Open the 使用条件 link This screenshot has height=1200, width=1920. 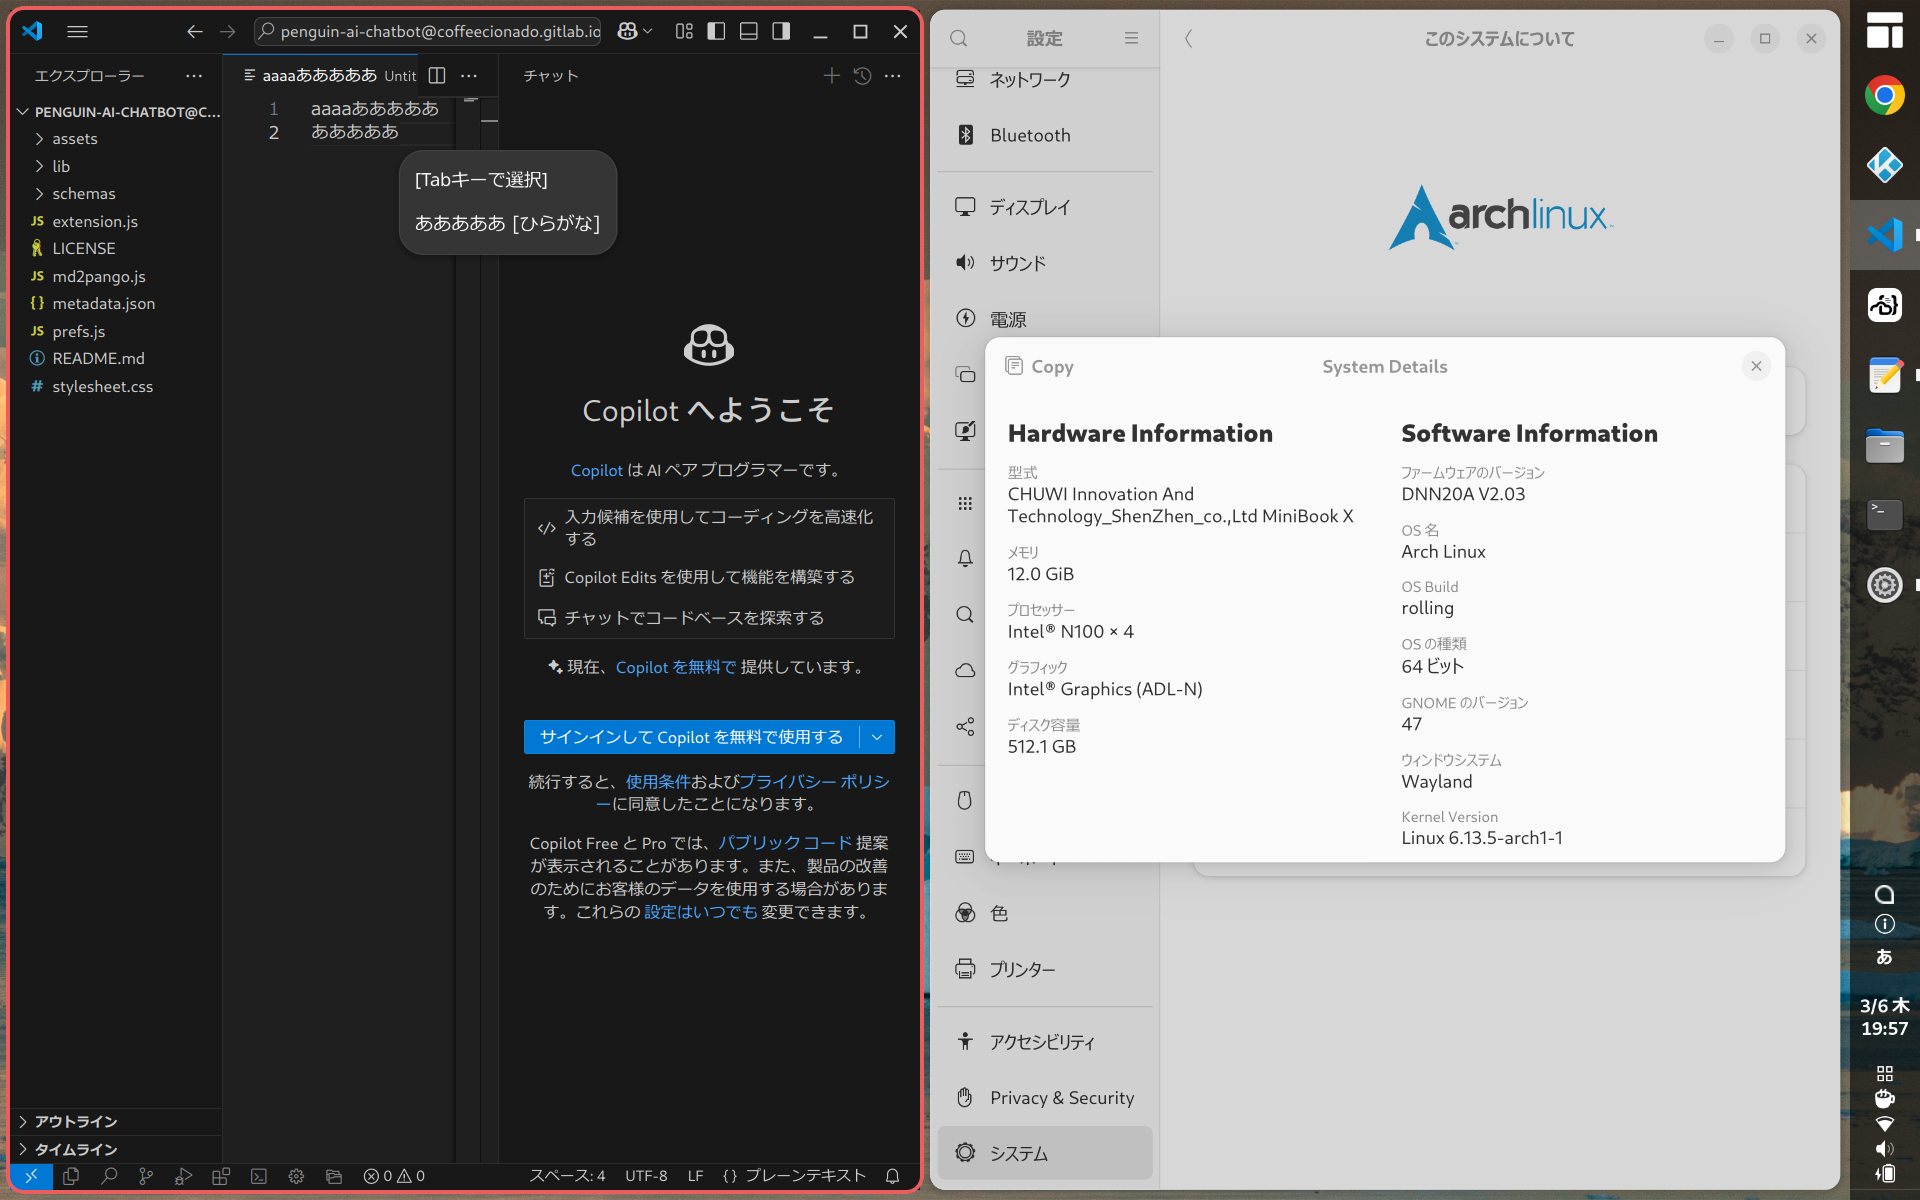pos(658,782)
